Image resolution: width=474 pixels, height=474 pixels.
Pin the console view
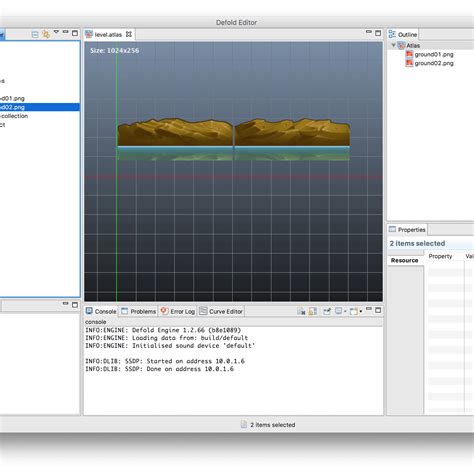click(x=327, y=311)
